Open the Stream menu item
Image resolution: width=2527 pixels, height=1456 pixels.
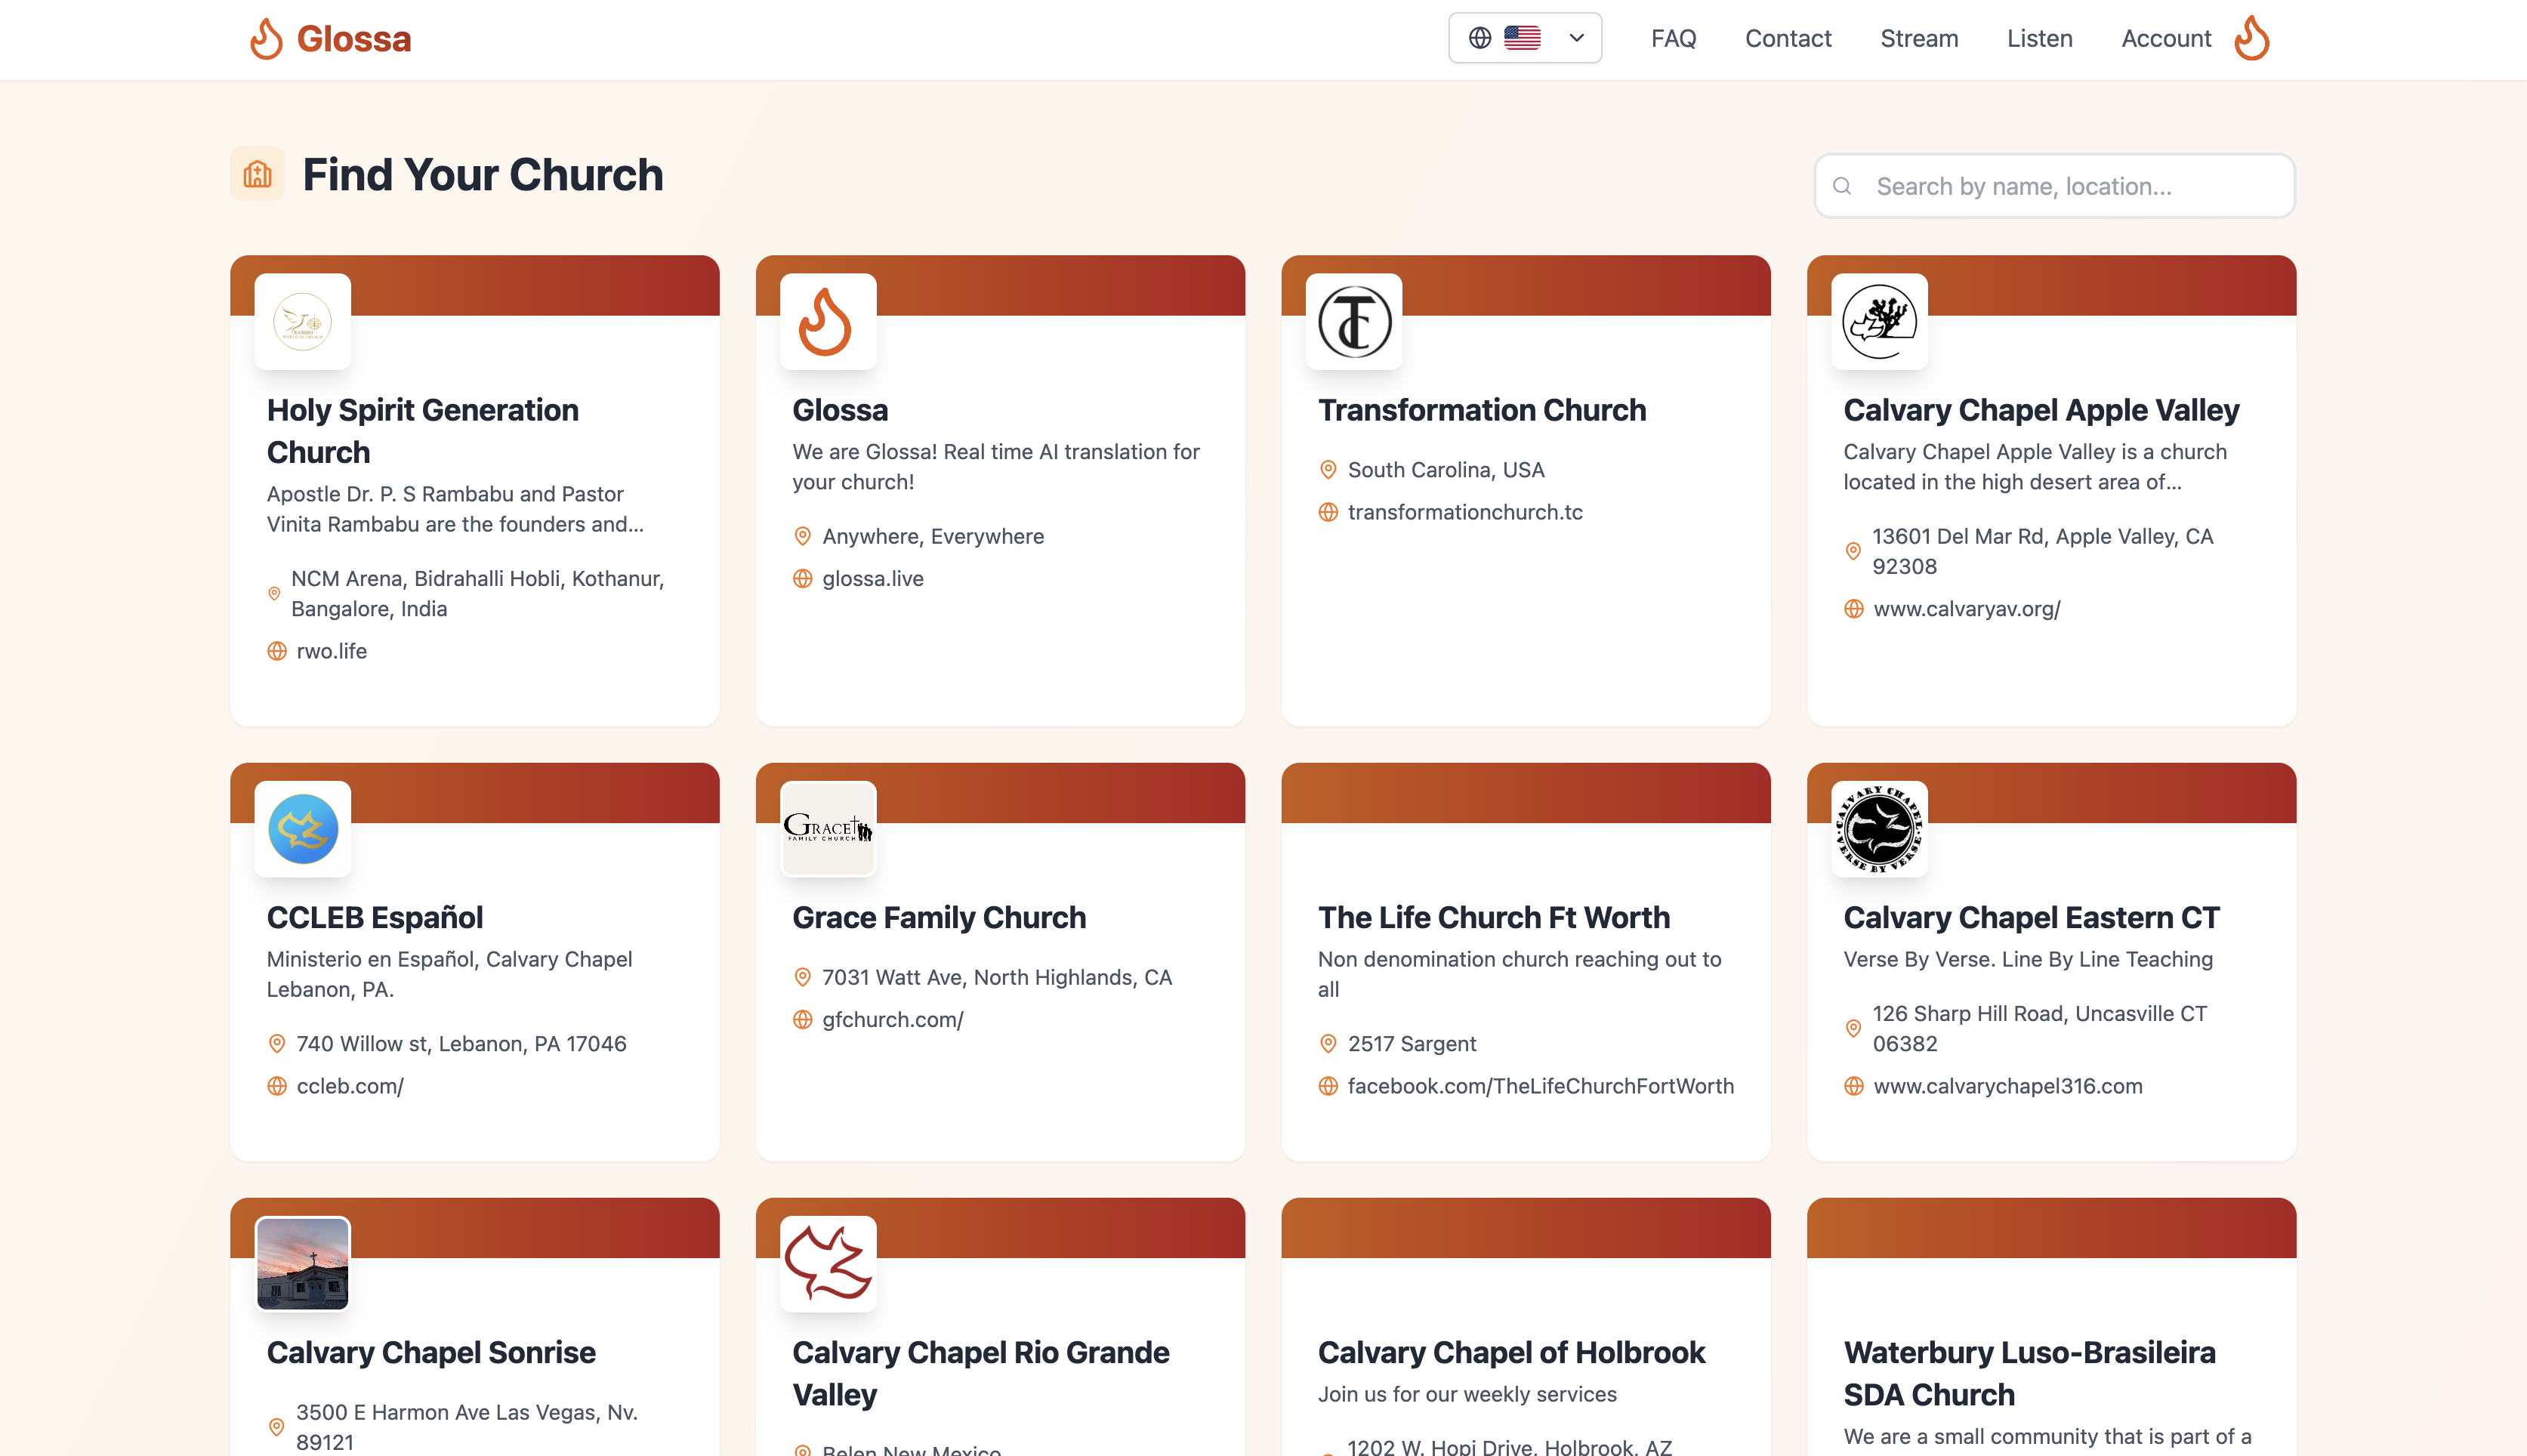click(x=1918, y=39)
